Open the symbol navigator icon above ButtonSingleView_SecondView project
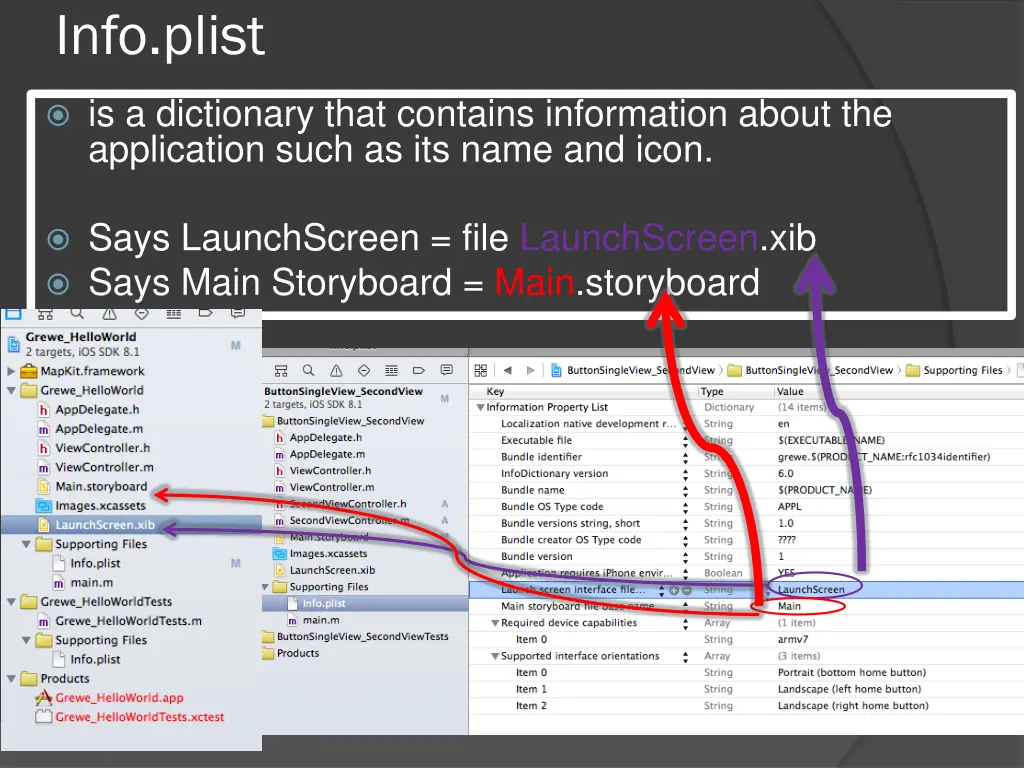1024x768 pixels. [x=281, y=371]
